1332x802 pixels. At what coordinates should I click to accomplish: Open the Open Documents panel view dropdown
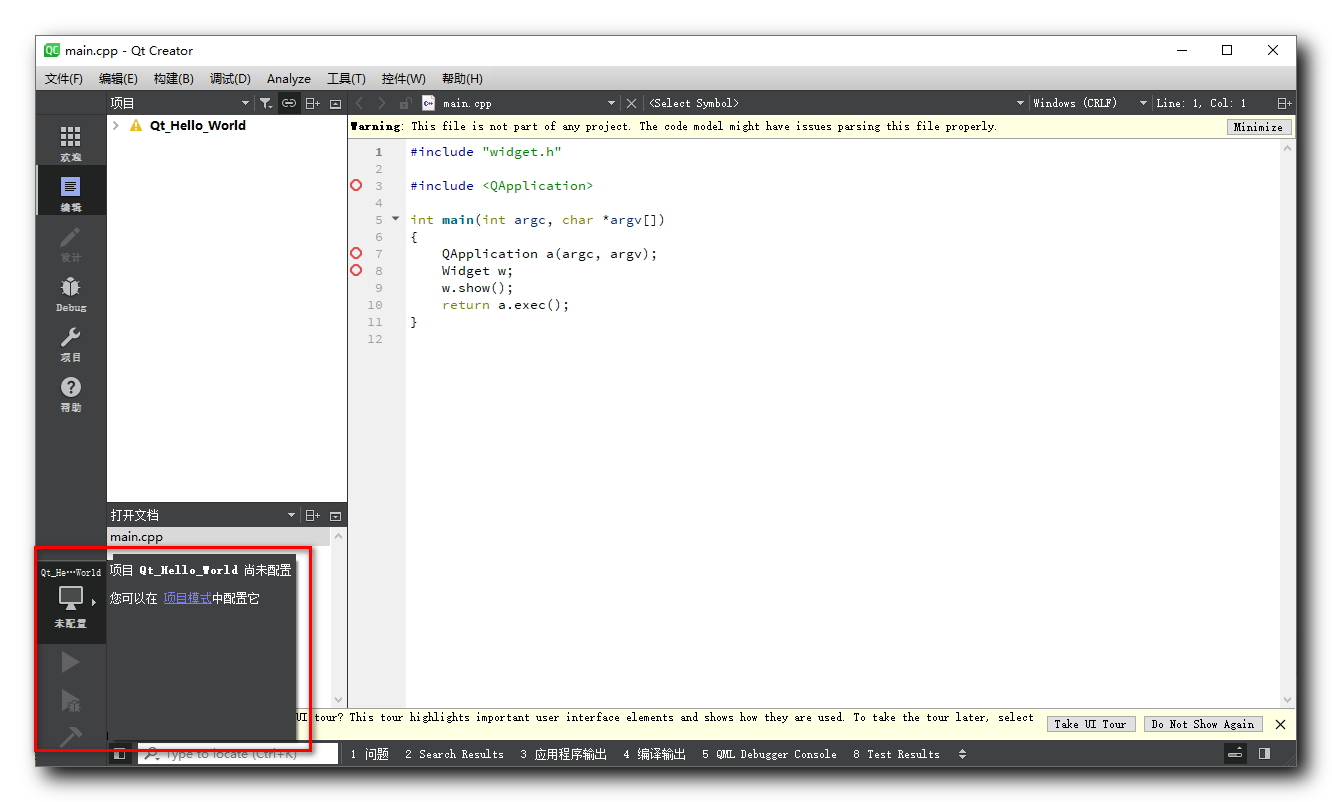pyautogui.click(x=292, y=515)
